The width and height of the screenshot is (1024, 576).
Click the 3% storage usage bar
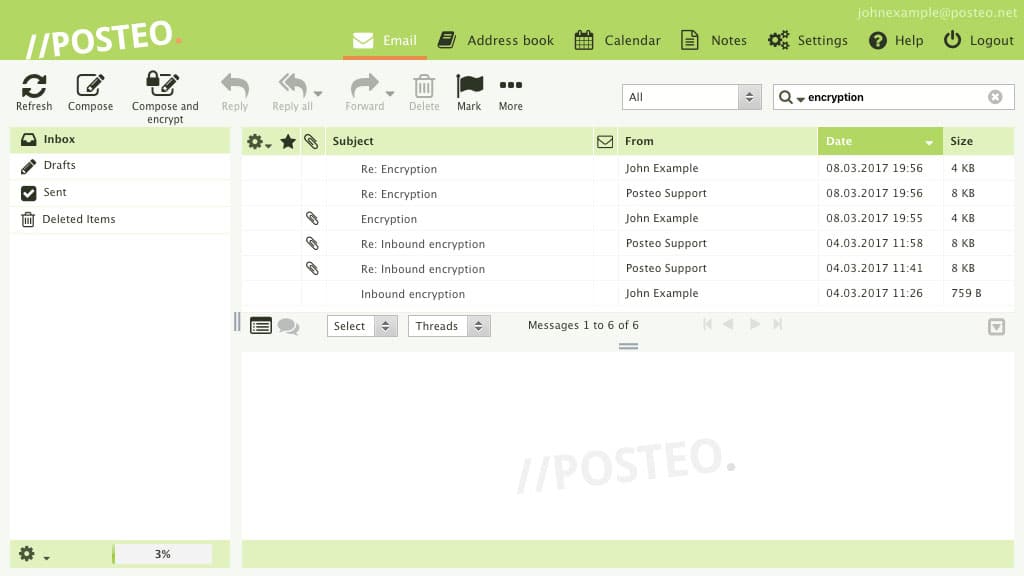click(x=162, y=552)
